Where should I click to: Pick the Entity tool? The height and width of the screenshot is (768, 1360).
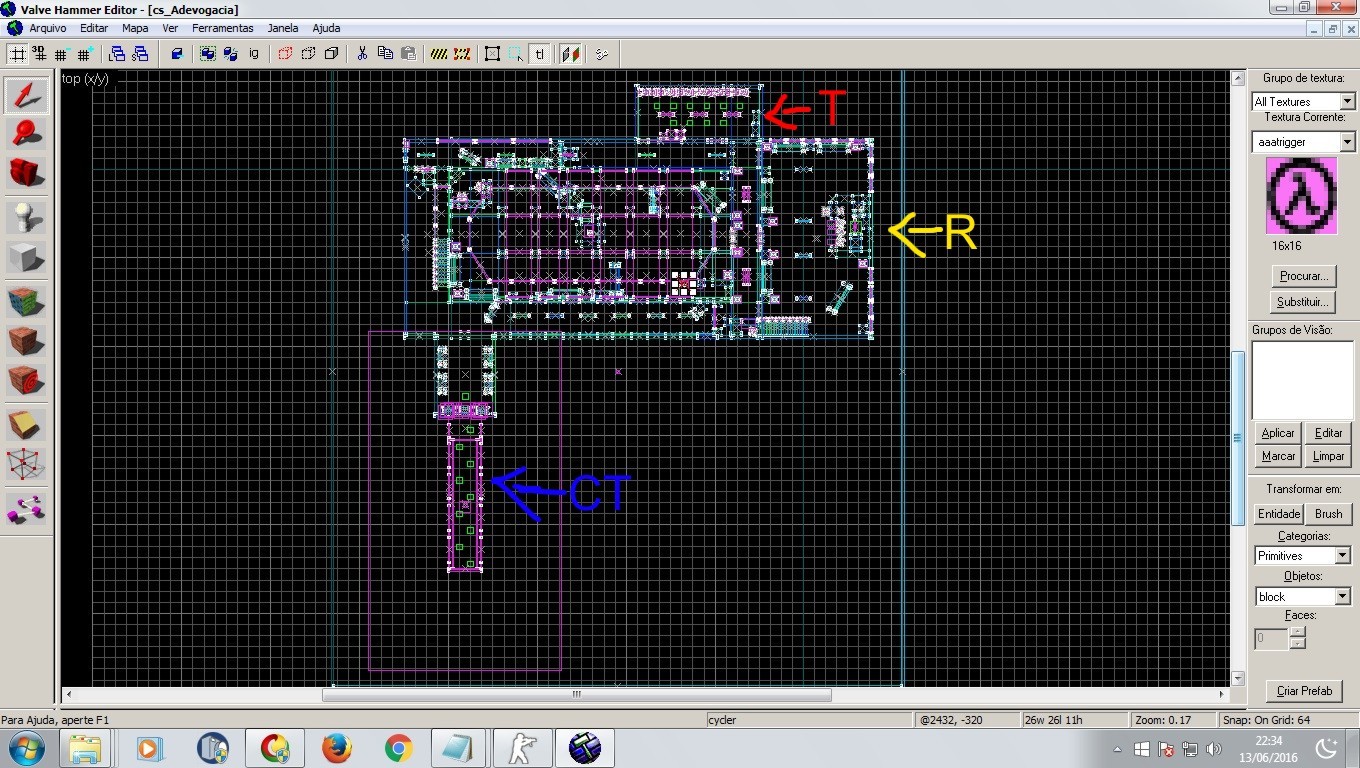pyautogui.click(x=27, y=216)
